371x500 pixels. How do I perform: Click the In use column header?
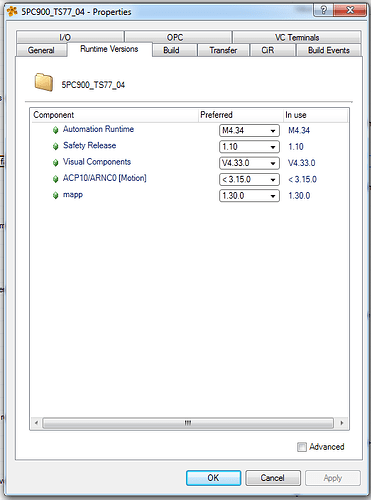pos(315,115)
